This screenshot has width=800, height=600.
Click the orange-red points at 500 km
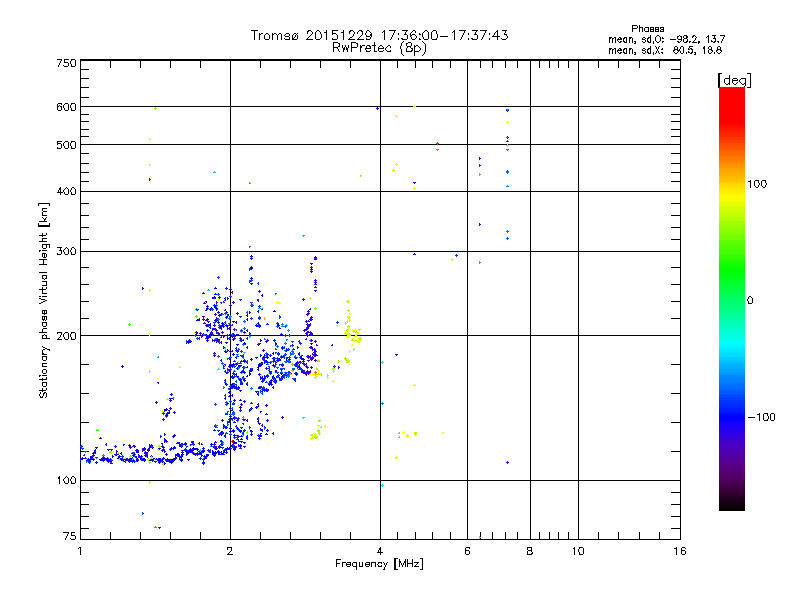click(x=437, y=146)
